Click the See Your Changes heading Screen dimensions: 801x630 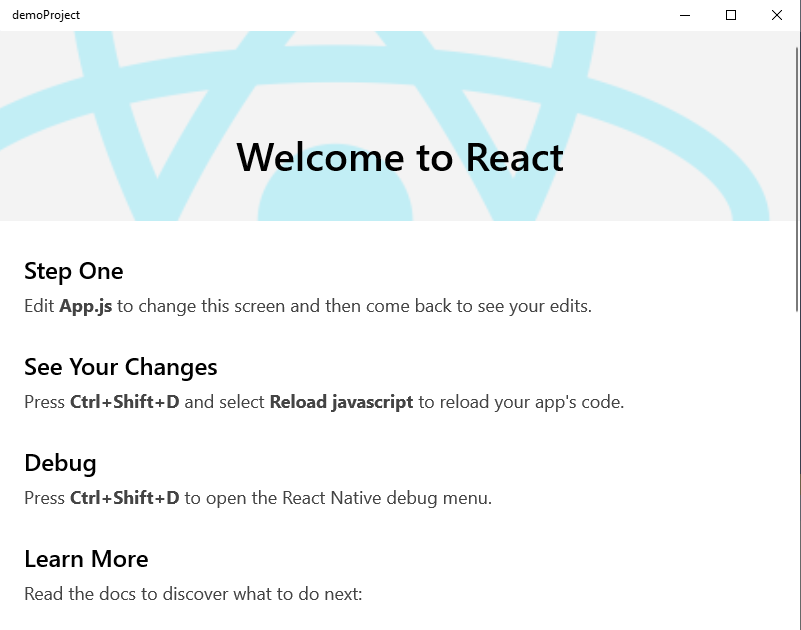(120, 367)
